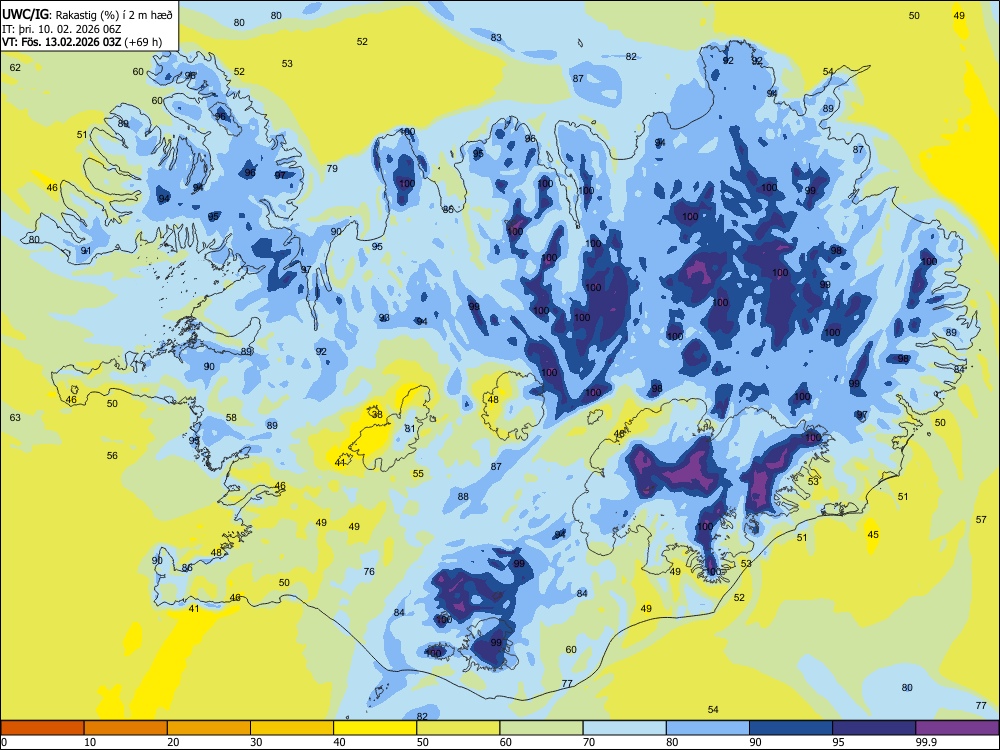Click the legend label '30'
Image resolution: width=1000 pixels, height=750 pixels.
coord(256,742)
